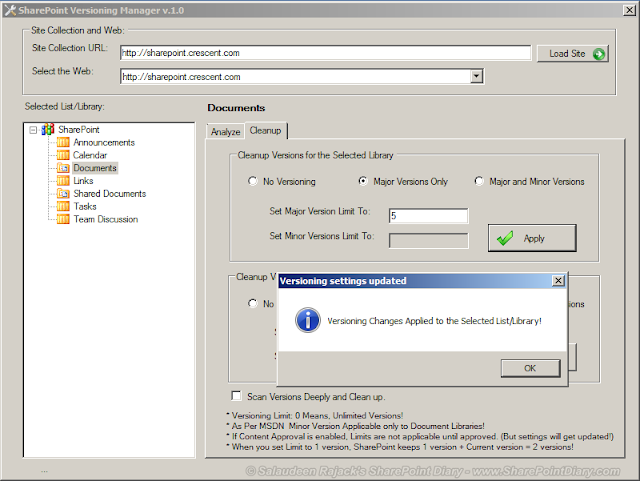
Task: Collapse the SharePoint tree node
Action: point(33,130)
